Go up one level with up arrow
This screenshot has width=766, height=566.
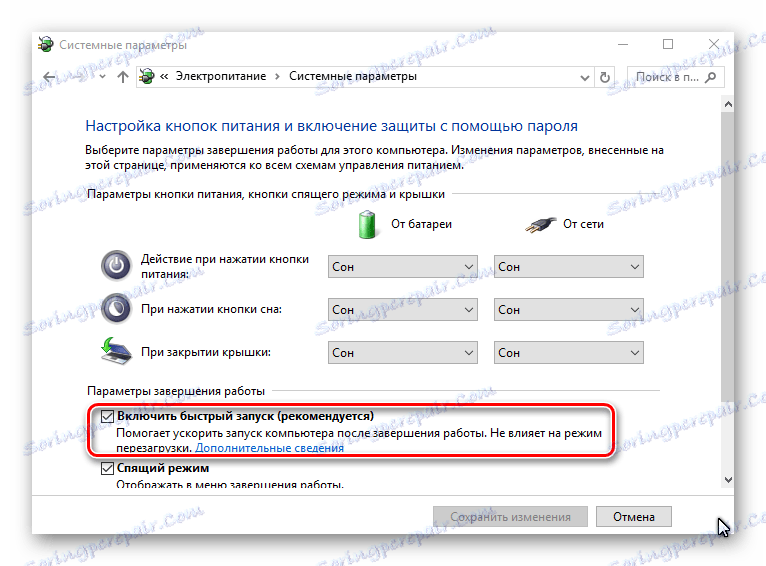pos(123,77)
